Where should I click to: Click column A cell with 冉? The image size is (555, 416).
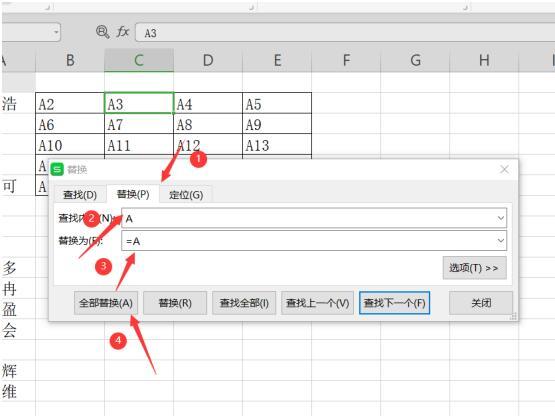[18, 288]
